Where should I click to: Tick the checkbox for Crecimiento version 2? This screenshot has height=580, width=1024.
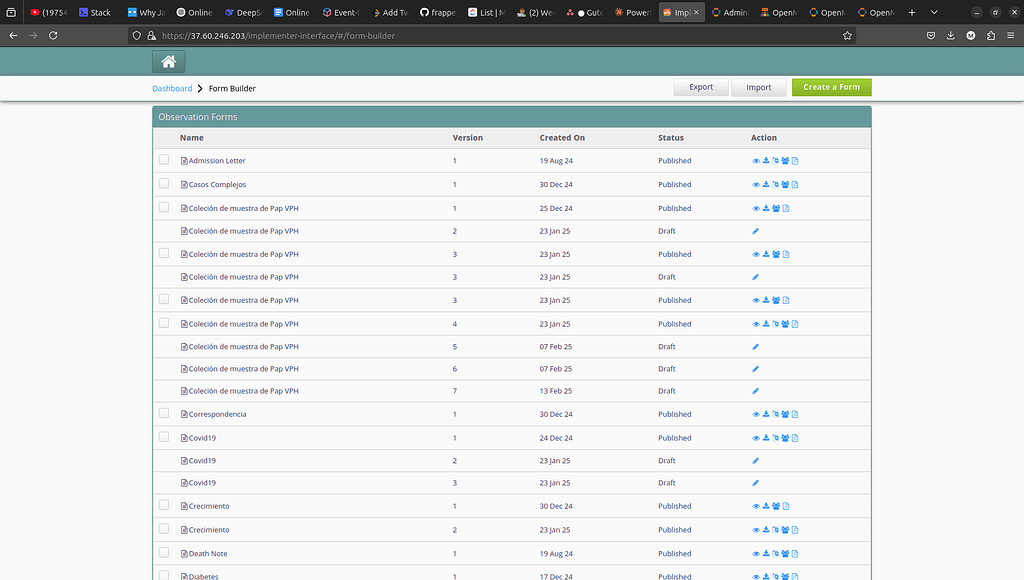pos(164,529)
